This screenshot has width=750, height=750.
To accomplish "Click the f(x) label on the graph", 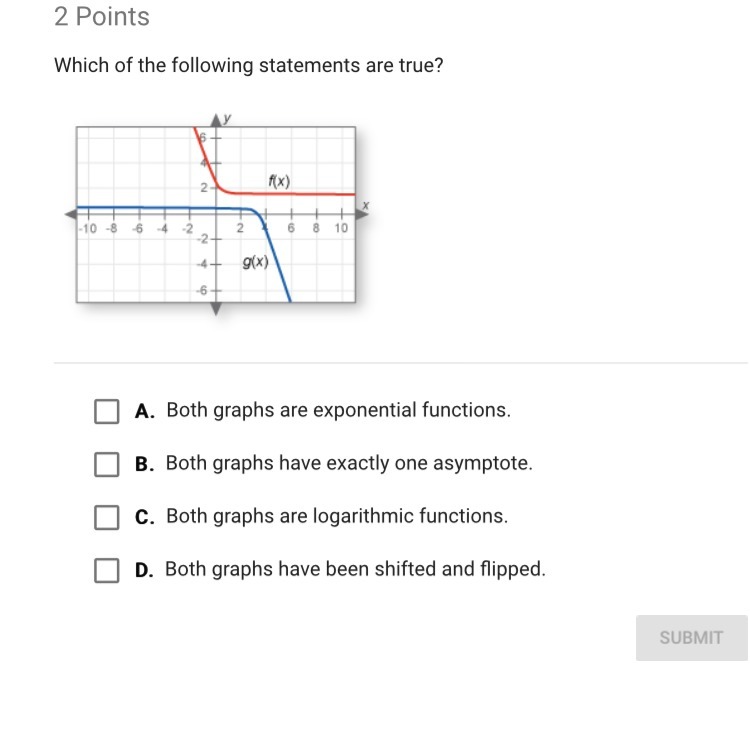I will pyautogui.click(x=278, y=181).
